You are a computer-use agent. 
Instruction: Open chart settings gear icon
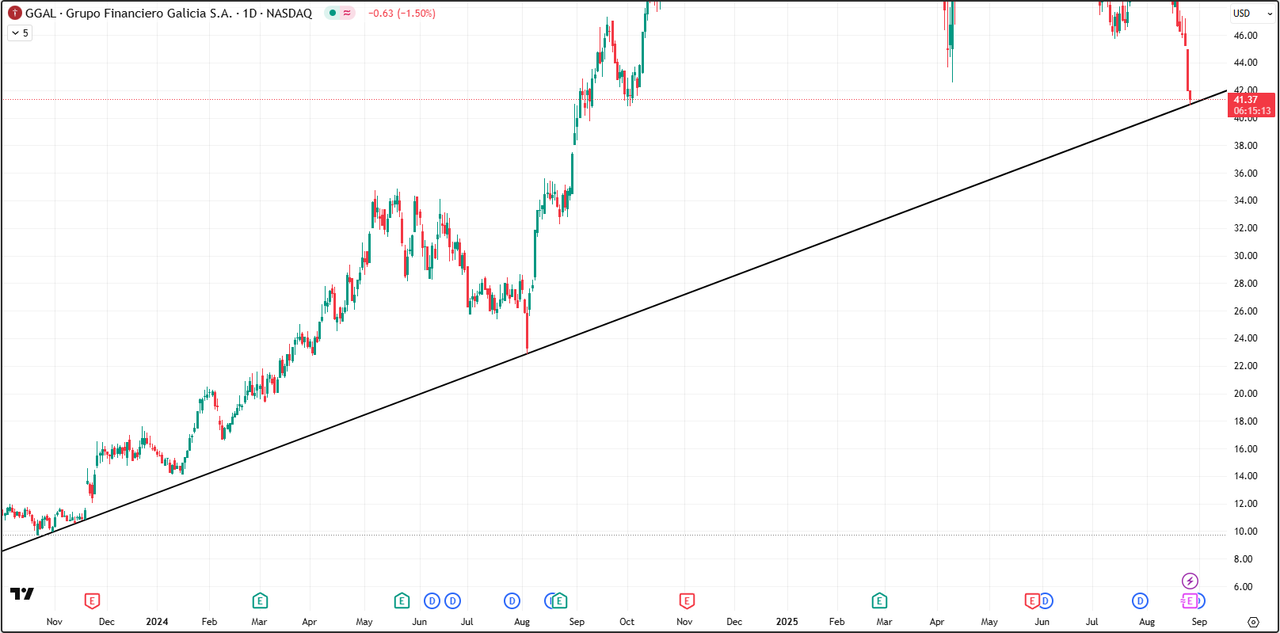coord(1252,621)
